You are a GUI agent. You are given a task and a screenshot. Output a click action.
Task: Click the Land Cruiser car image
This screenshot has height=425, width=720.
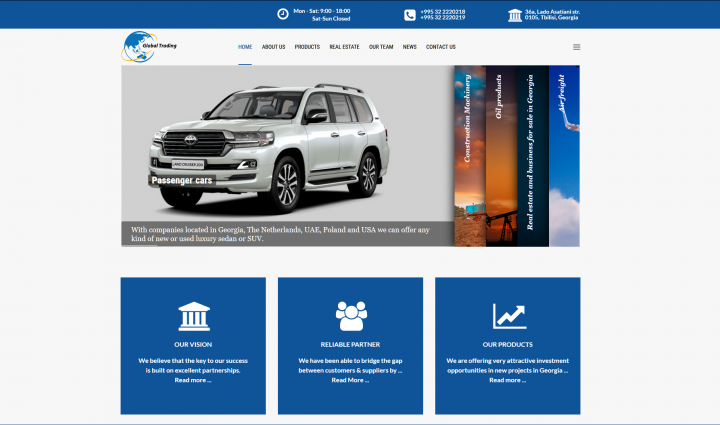click(x=271, y=147)
